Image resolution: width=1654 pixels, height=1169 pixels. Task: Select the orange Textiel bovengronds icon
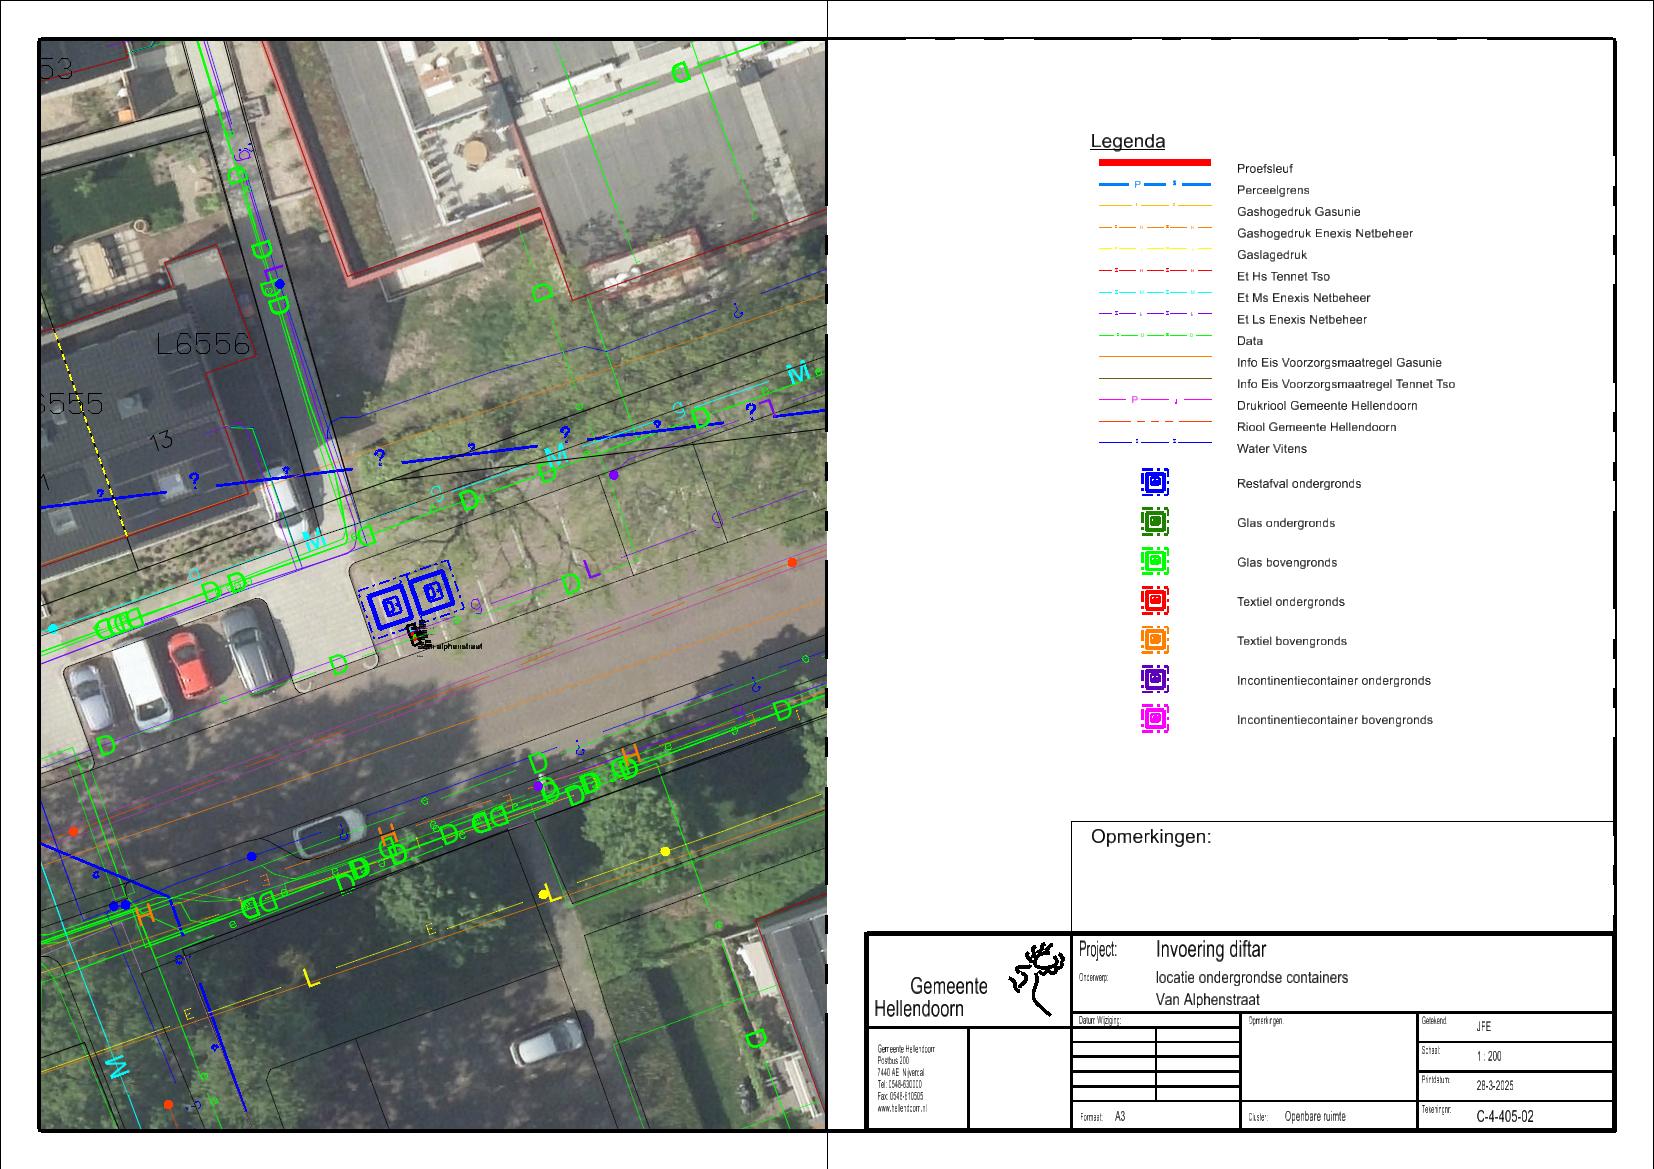pos(1155,640)
